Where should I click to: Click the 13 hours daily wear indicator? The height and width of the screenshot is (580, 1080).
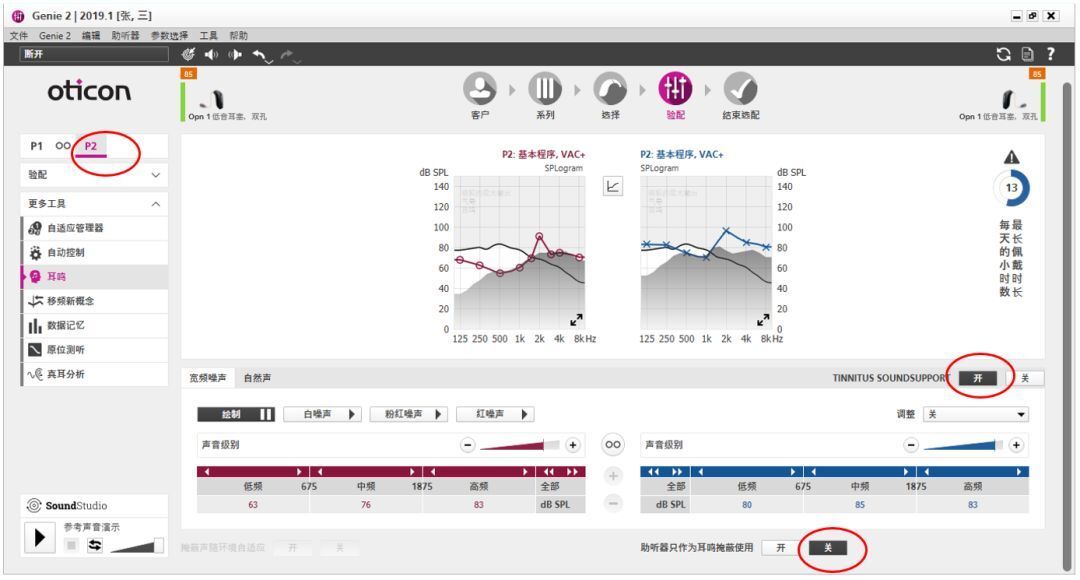[1011, 187]
